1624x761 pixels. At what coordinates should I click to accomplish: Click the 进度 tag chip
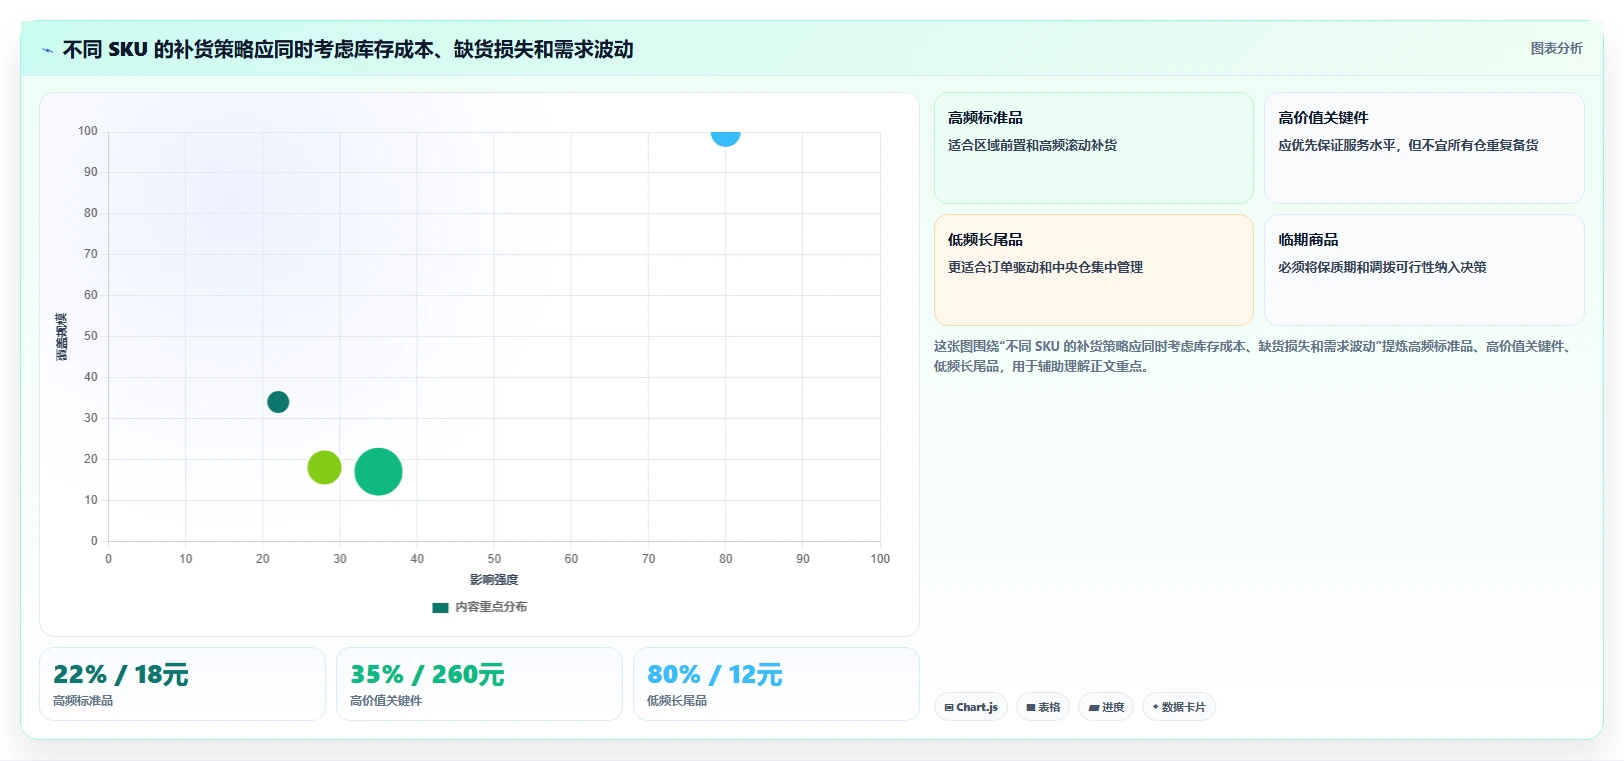click(x=1106, y=707)
